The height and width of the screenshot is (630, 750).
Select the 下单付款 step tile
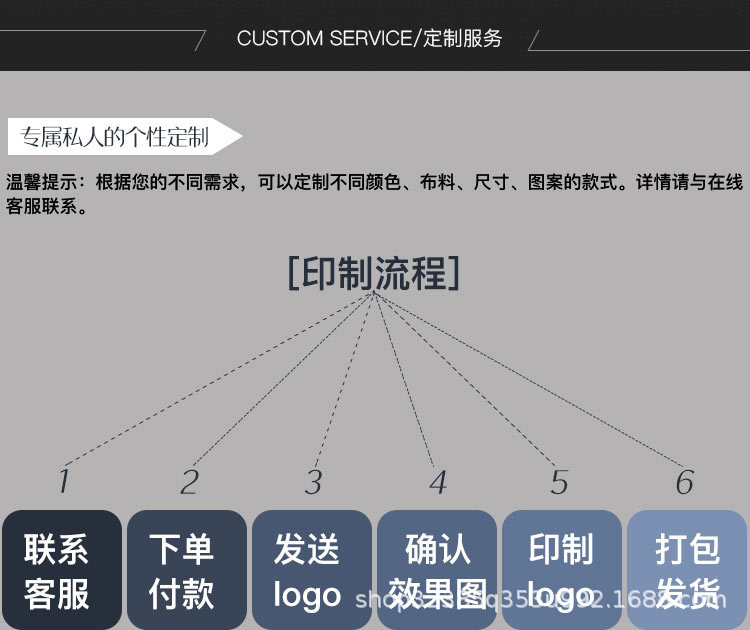(187, 570)
